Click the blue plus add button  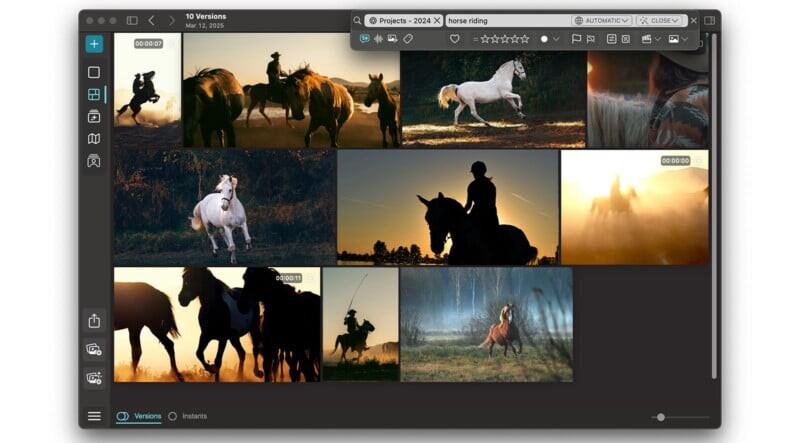coord(94,44)
